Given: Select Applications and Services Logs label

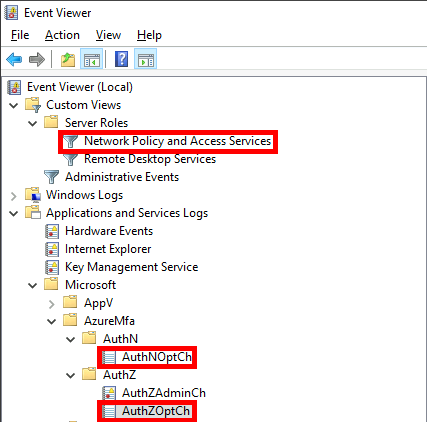Looking at the screenshot, I should tap(127, 213).
